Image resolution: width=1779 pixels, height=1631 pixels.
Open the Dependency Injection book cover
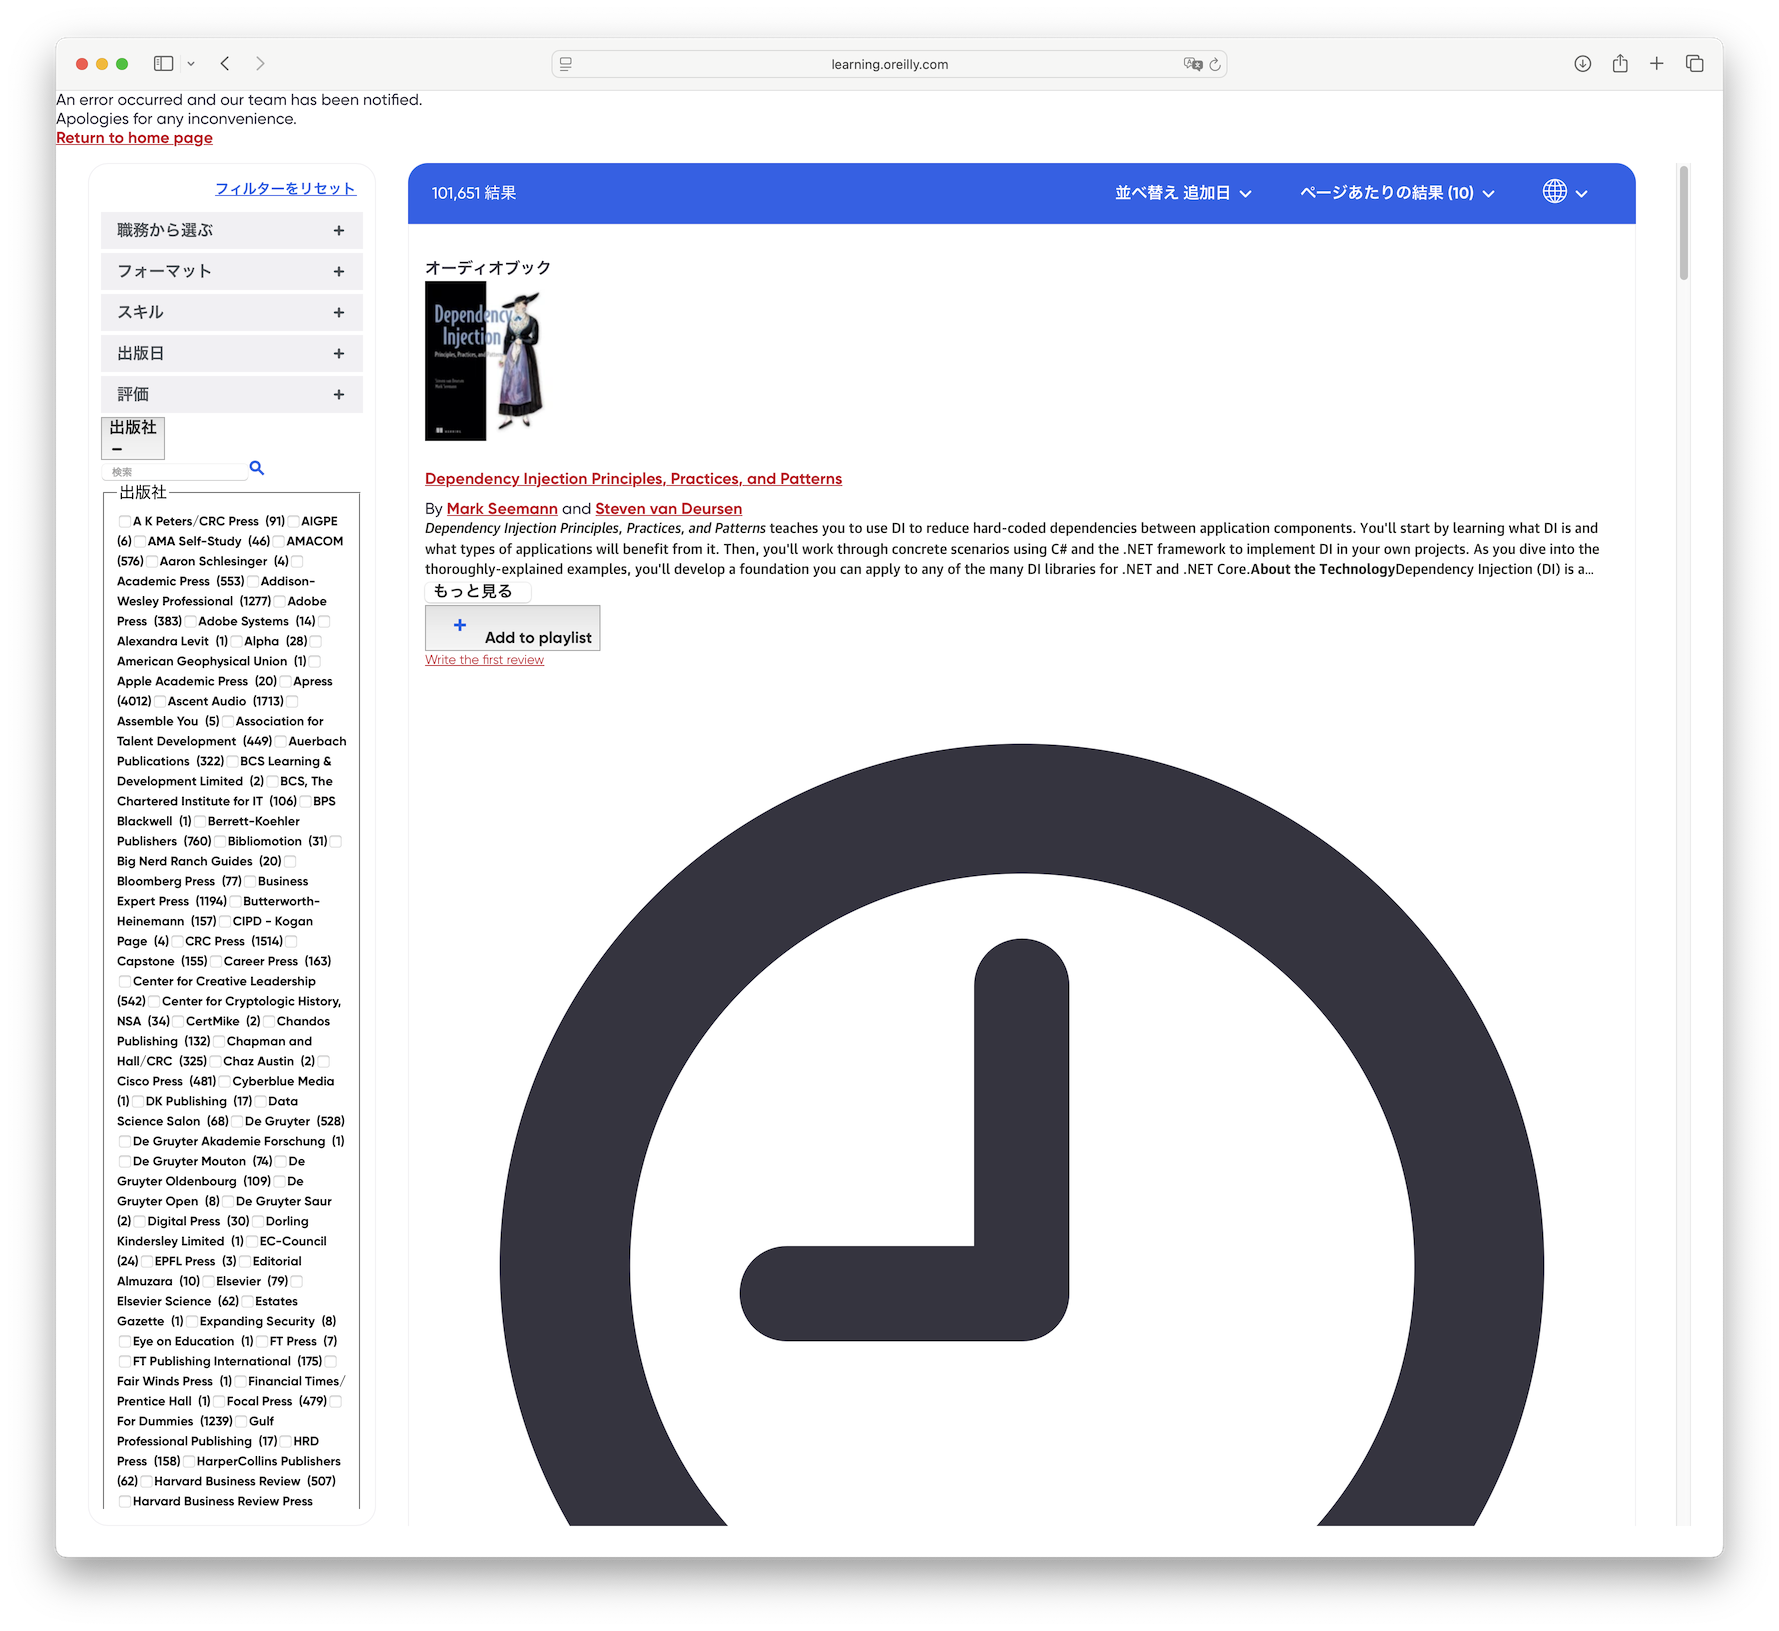click(x=485, y=361)
